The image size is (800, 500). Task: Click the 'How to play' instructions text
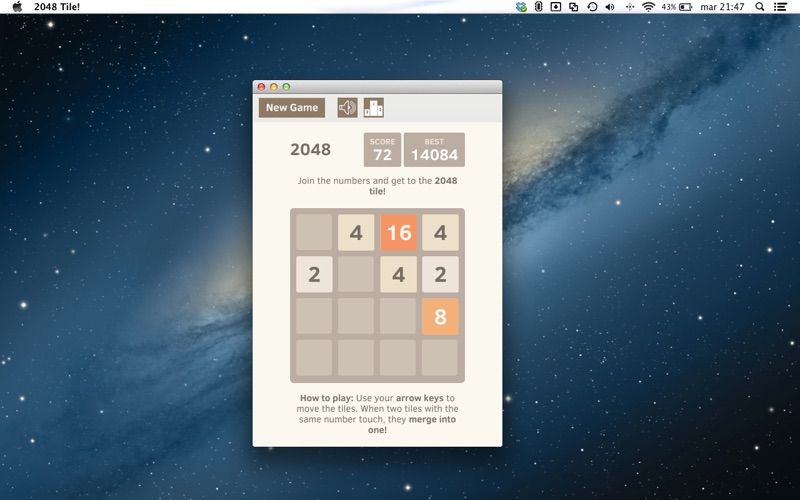pyautogui.click(x=378, y=414)
